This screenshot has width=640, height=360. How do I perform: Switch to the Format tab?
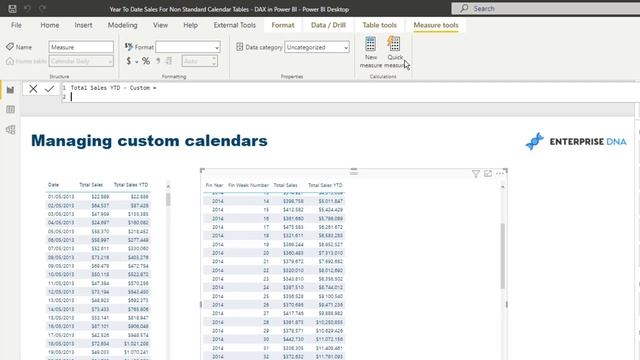point(283,25)
